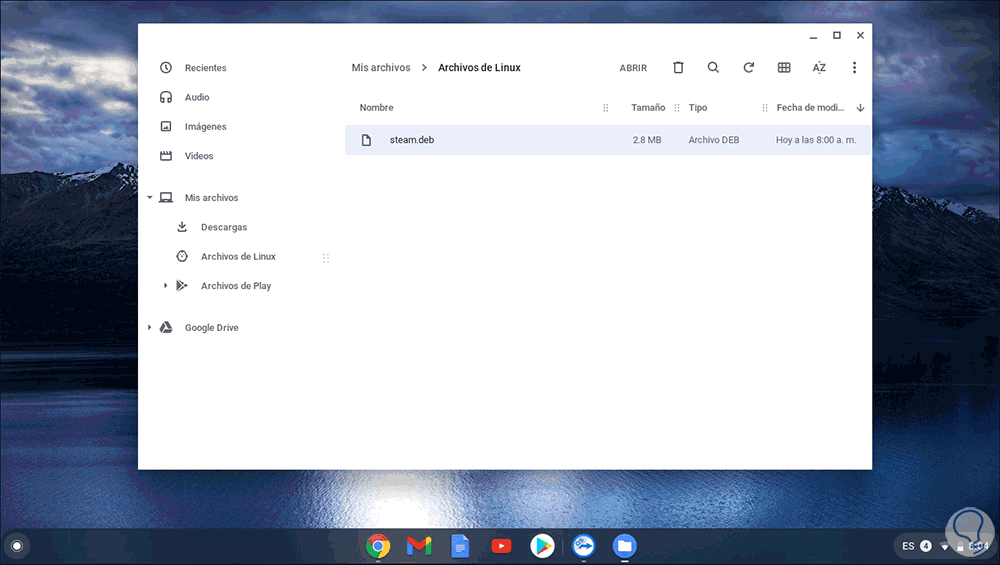The image size is (1000, 565).
Task: Collapse the Mis archivos tree arrow
Action: point(150,198)
